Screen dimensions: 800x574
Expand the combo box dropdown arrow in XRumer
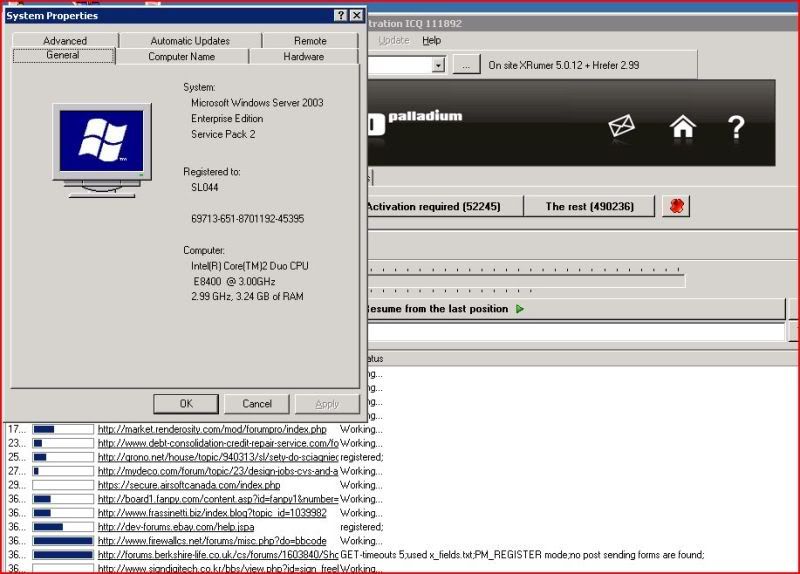coord(438,65)
